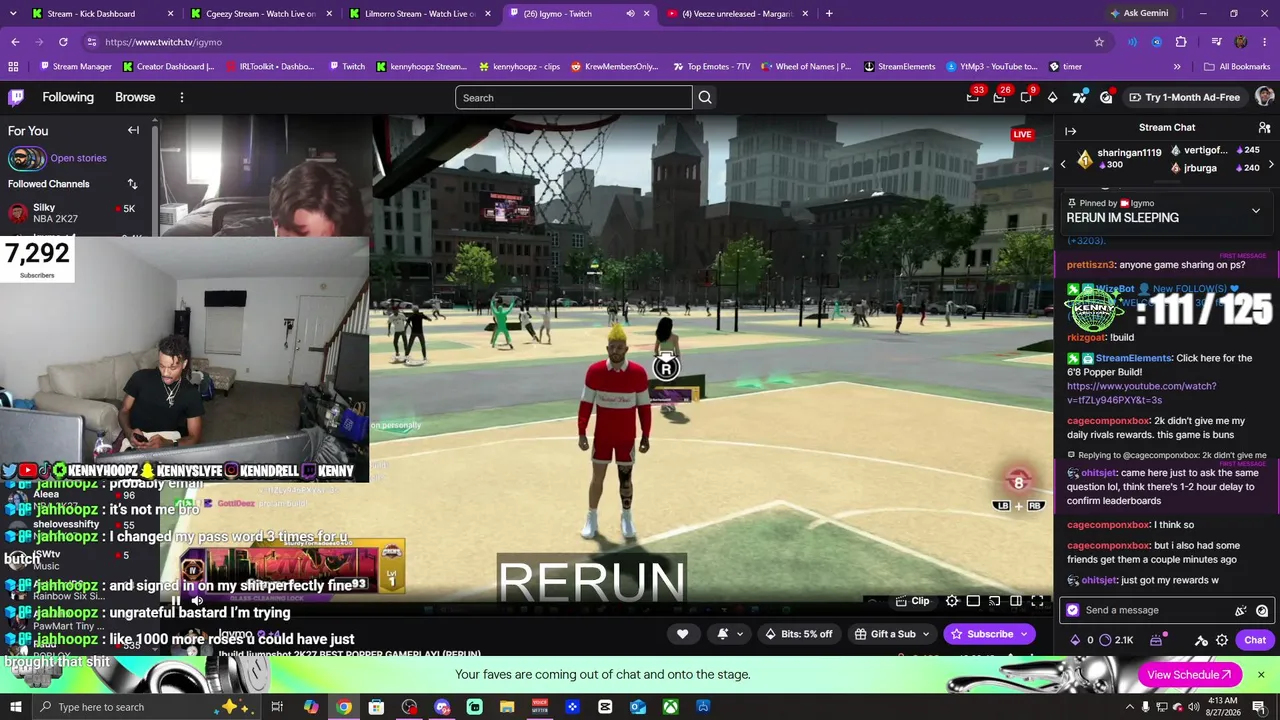Open the emote picker in chat input
This screenshot has height=720, width=1280.
click(1262, 610)
